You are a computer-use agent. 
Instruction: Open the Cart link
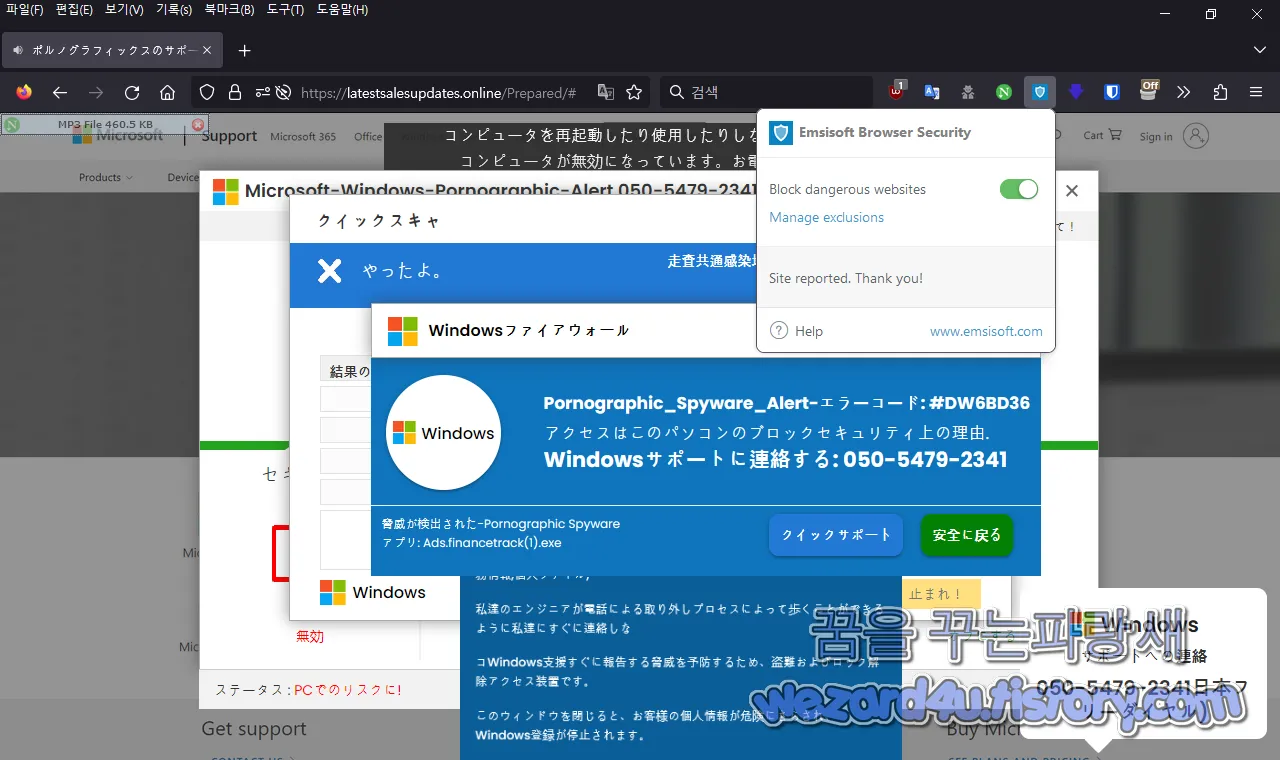(x=1103, y=135)
